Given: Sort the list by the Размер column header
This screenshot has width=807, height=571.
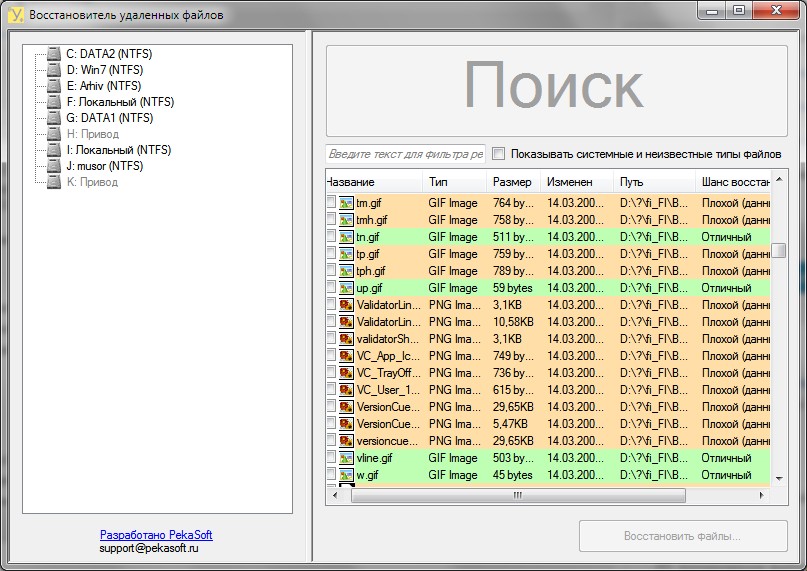Looking at the screenshot, I should point(513,182).
